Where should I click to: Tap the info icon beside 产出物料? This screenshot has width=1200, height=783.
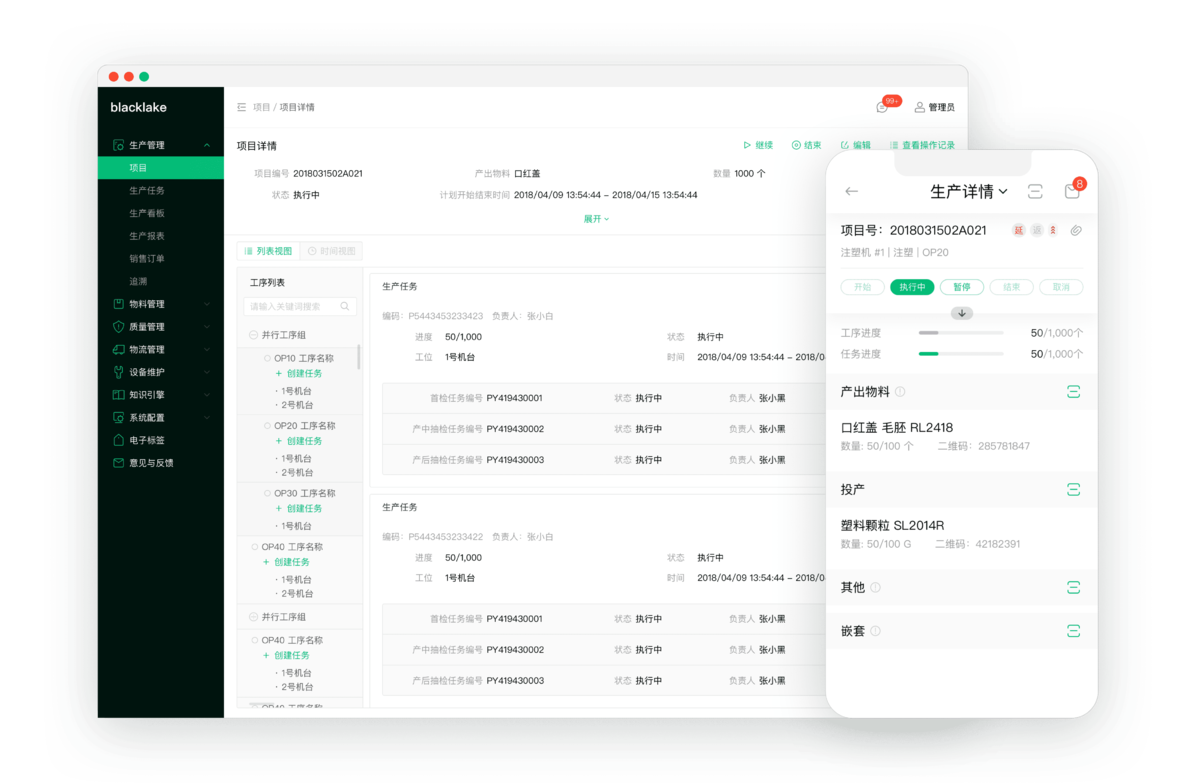900,392
